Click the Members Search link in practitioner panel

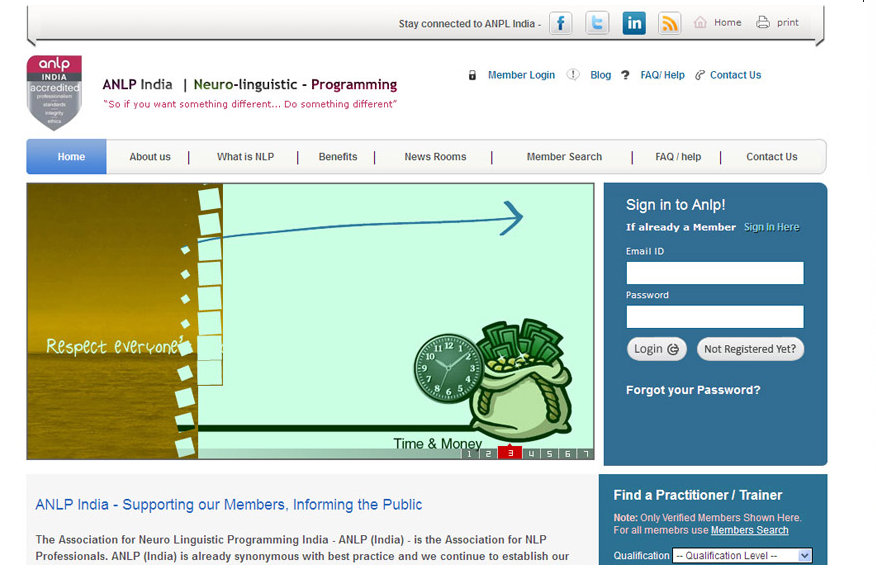(749, 530)
